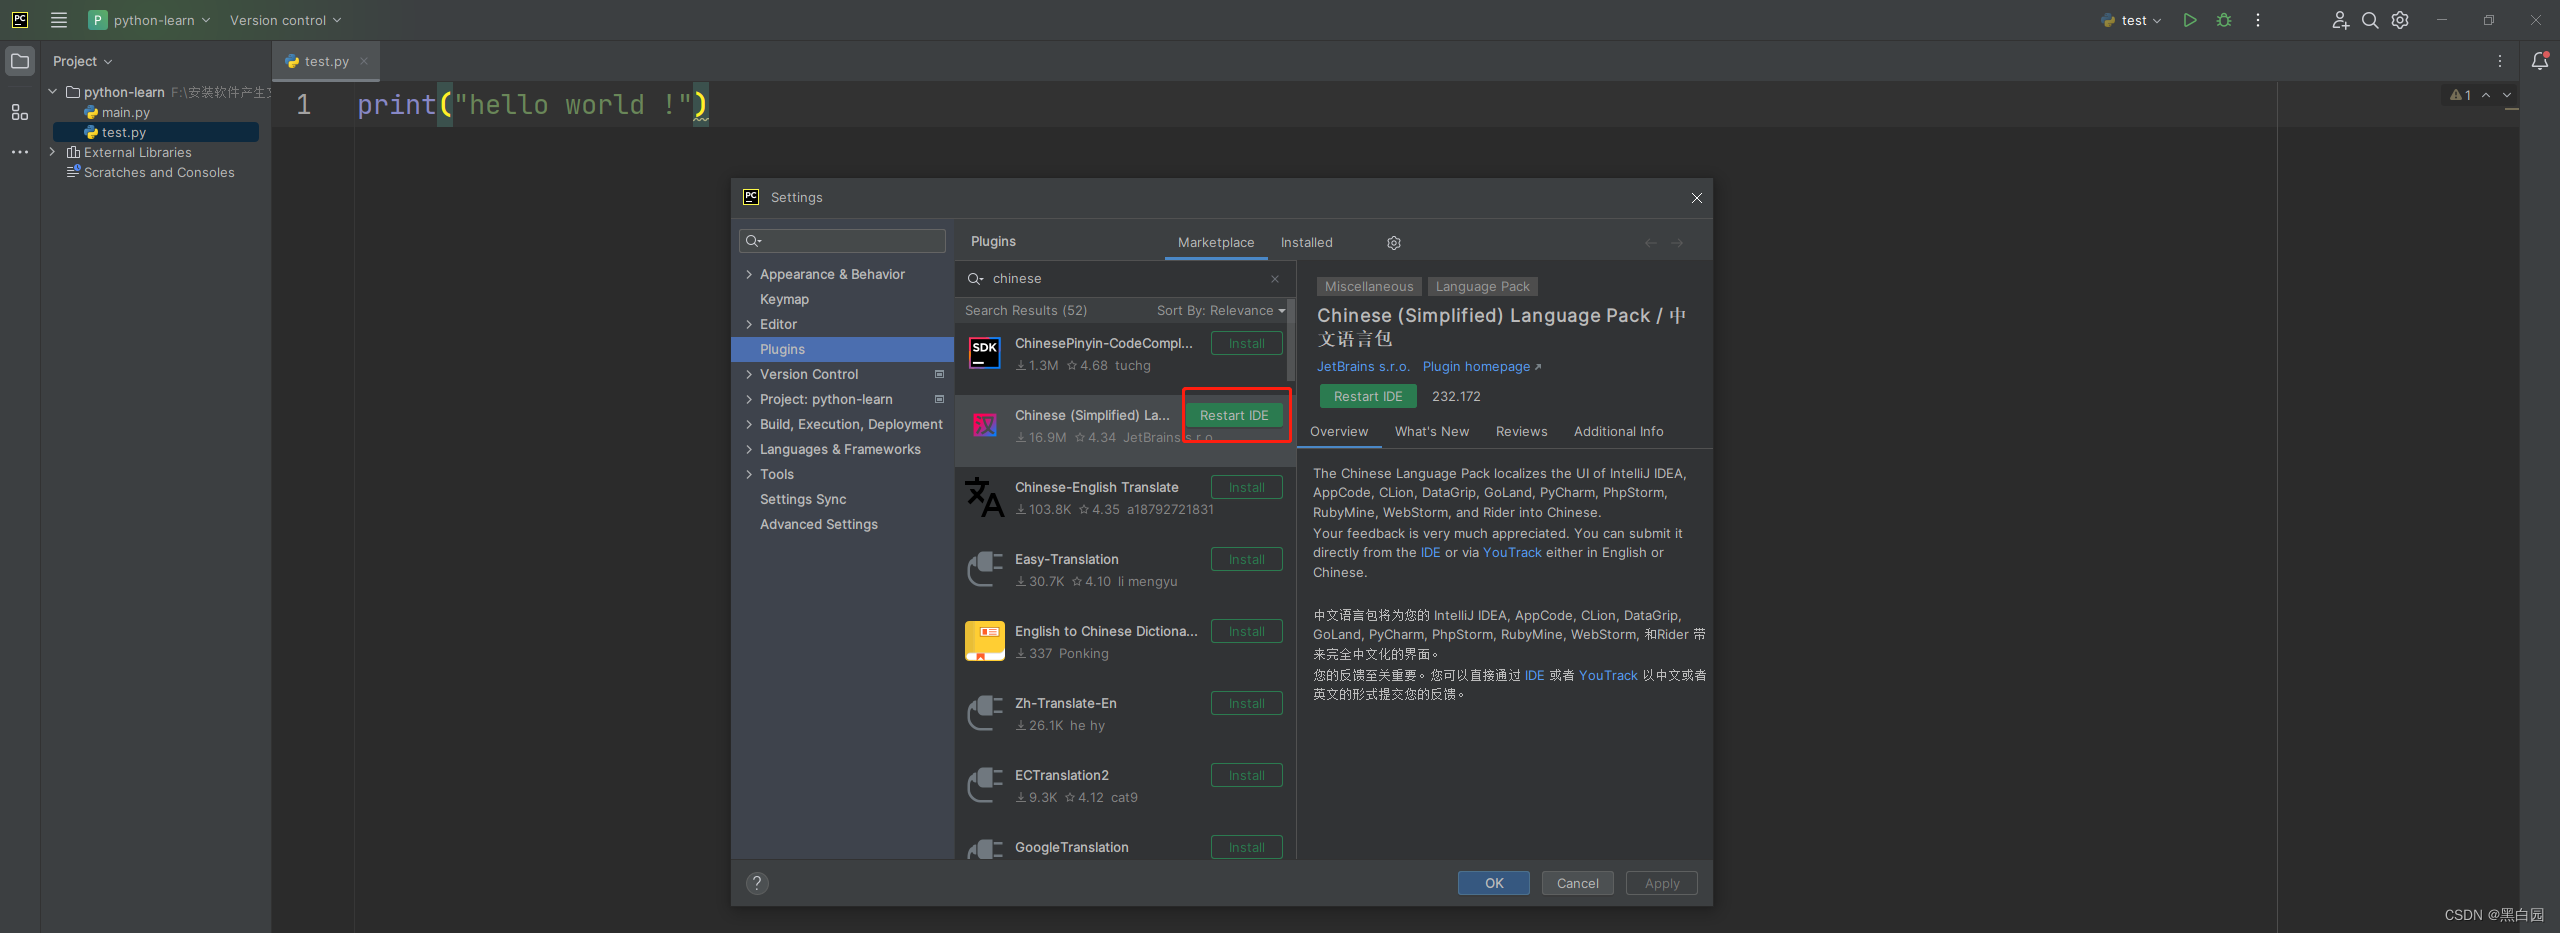Clear the chinese plugin search text
The width and height of the screenshot is (2560, 933).
coord(1275,279)
